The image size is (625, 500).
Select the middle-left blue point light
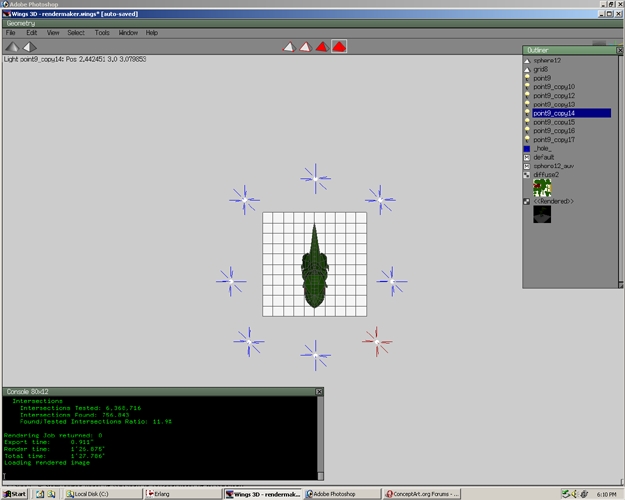click(x=231, y=281)
